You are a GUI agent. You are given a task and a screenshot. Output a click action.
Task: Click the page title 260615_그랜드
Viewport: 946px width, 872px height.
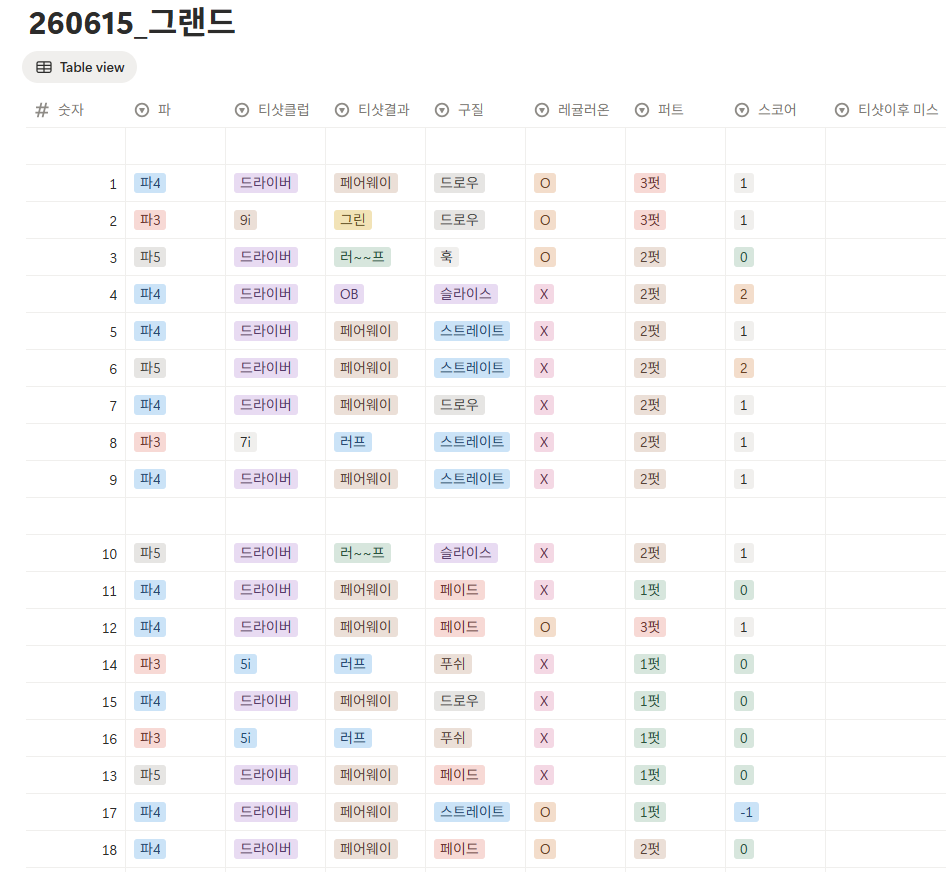132,23
